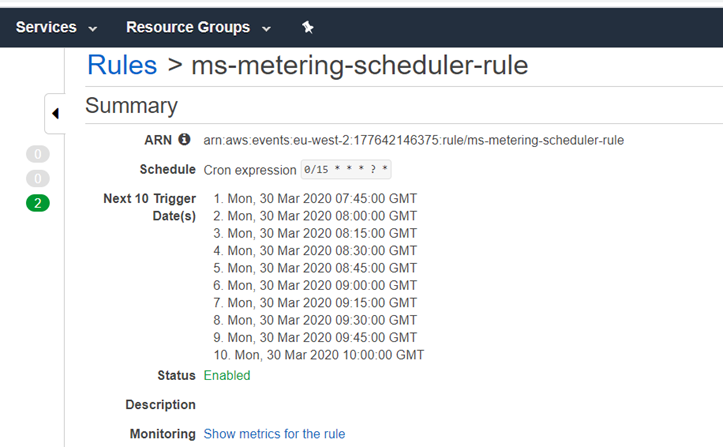
Task: Collapse the left sidebar with the arrow
Action: [55, 113]
